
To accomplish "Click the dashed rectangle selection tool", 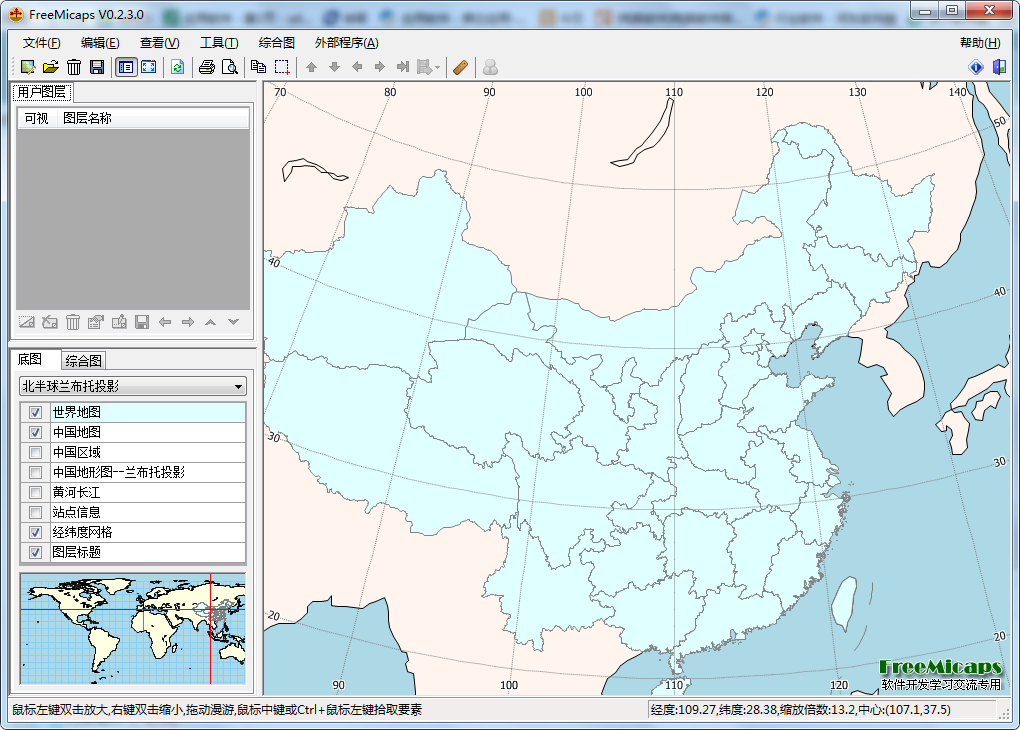I will coord(282,67).
